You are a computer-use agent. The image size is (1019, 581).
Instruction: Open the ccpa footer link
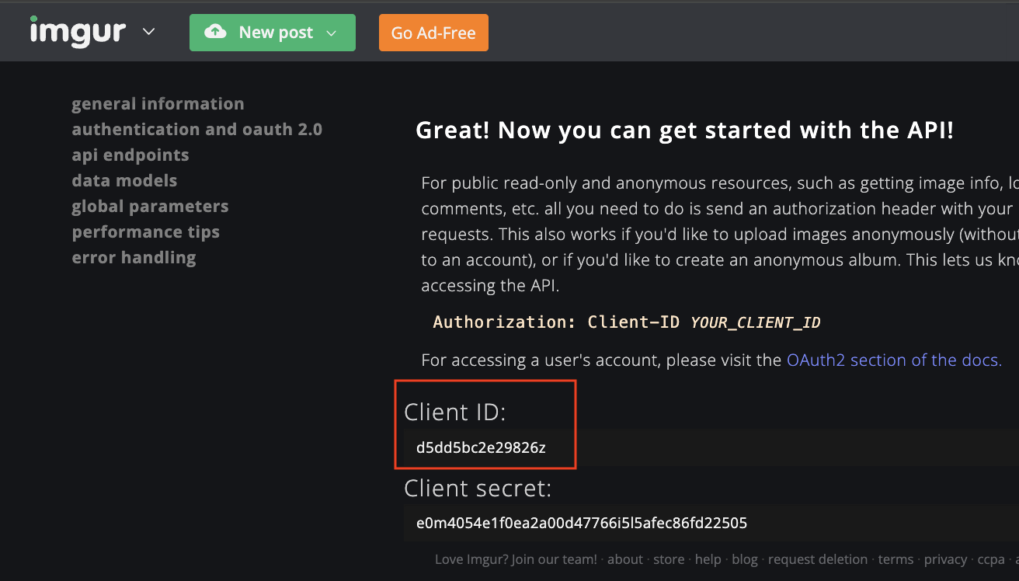991,560
